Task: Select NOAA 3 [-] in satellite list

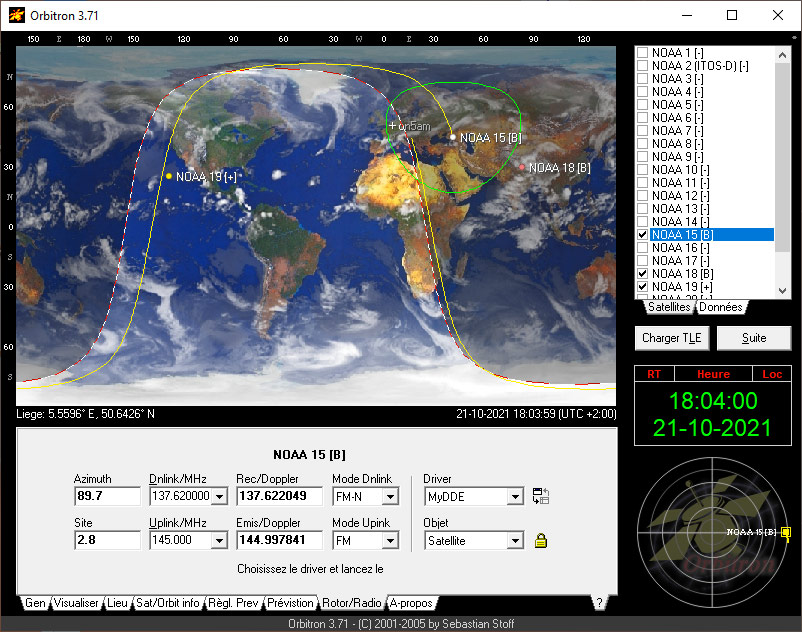Action: 678,79
